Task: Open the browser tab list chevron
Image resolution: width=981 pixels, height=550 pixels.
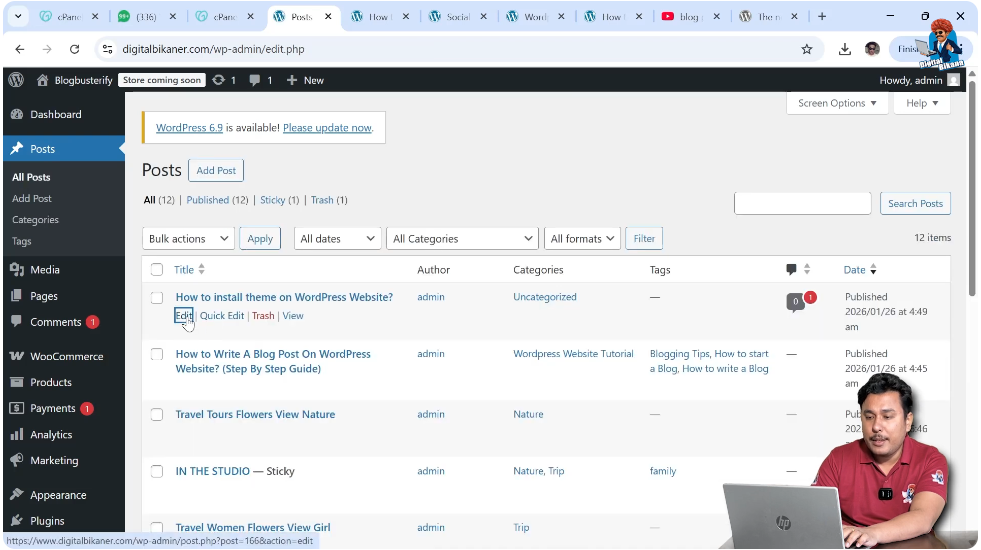Action: click(18, 16)
